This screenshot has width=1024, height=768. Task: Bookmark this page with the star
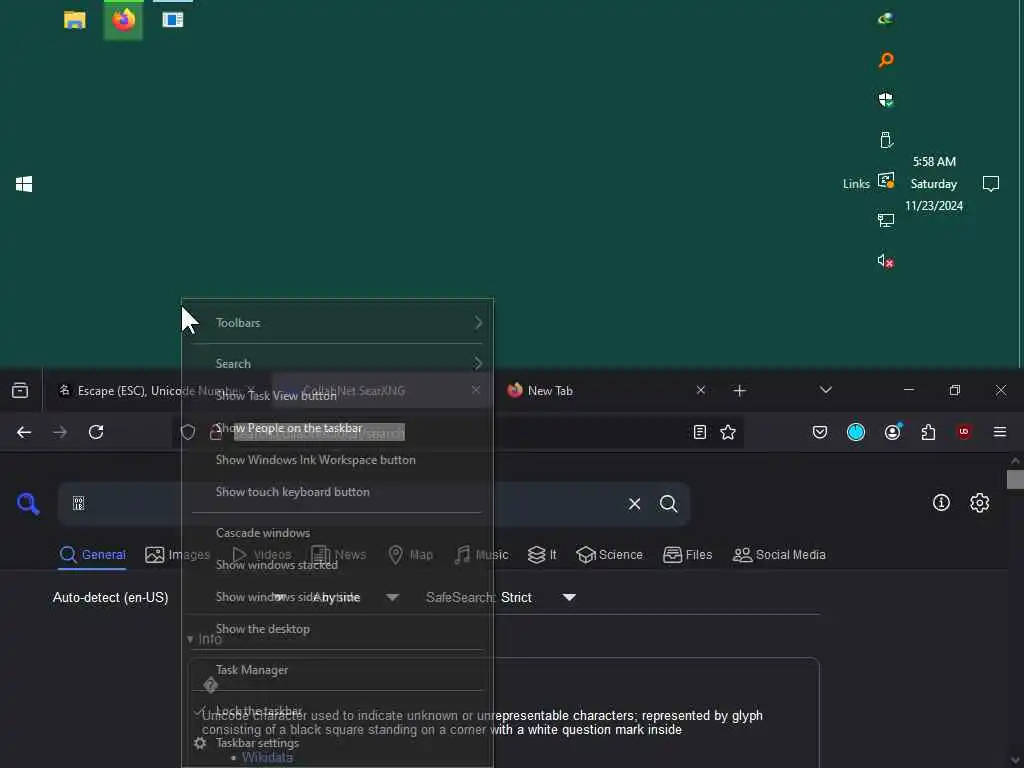[x=728, y=432]
